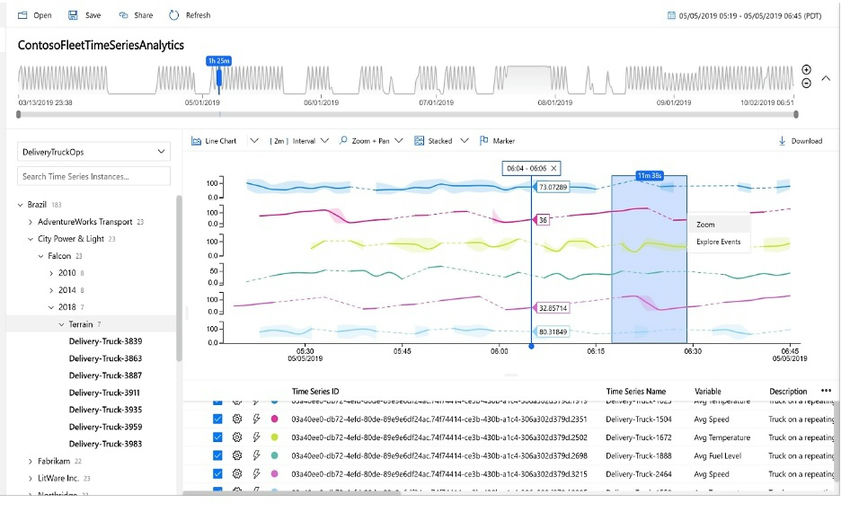Zoom out the availability timeline with minus icon

(x=806, y=83)
